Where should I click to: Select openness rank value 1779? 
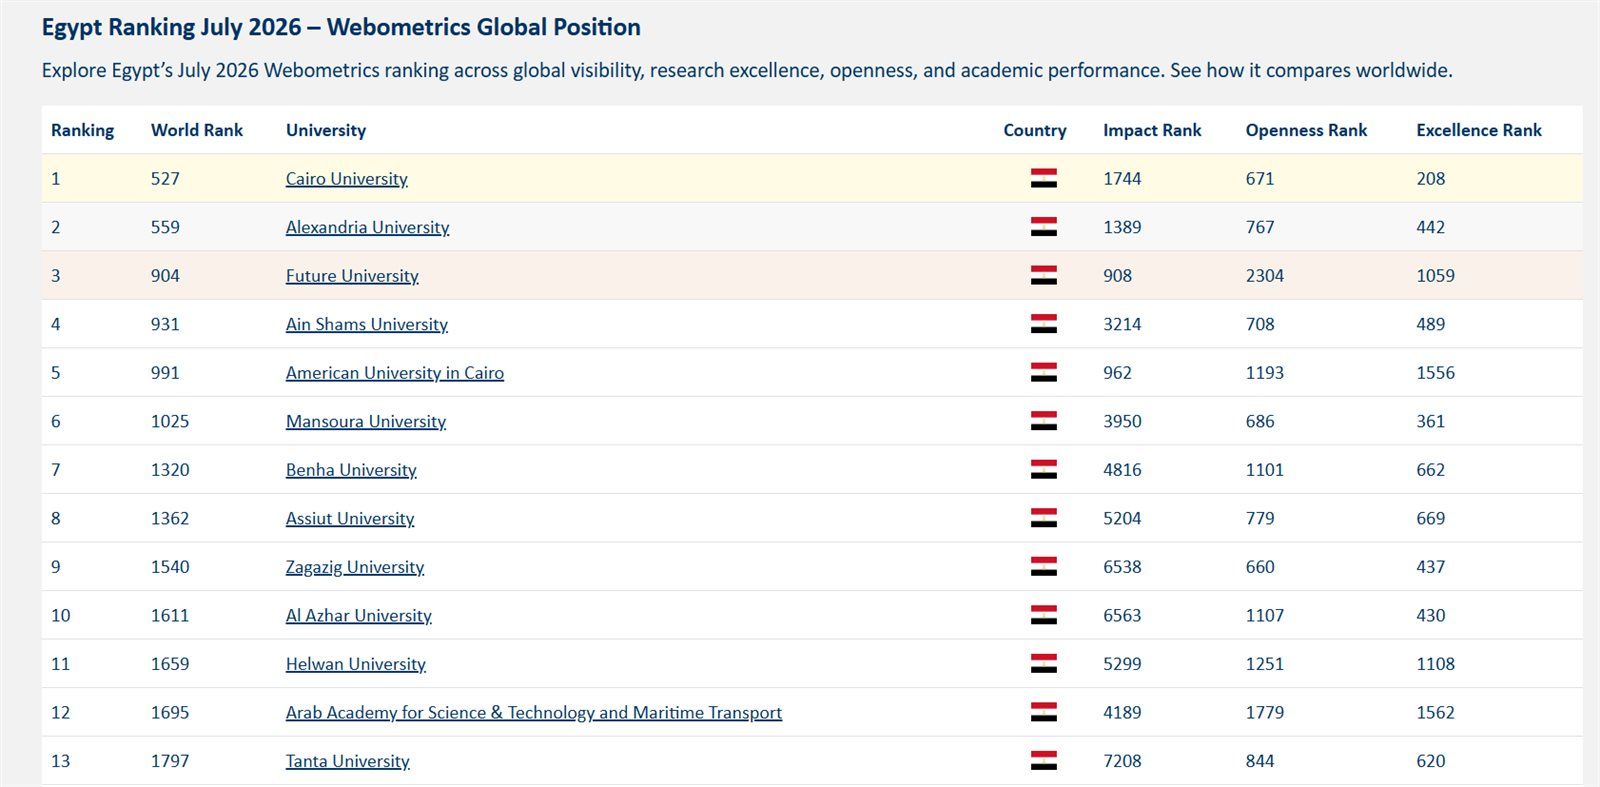pyautogui.click(x=1264, y=712)
